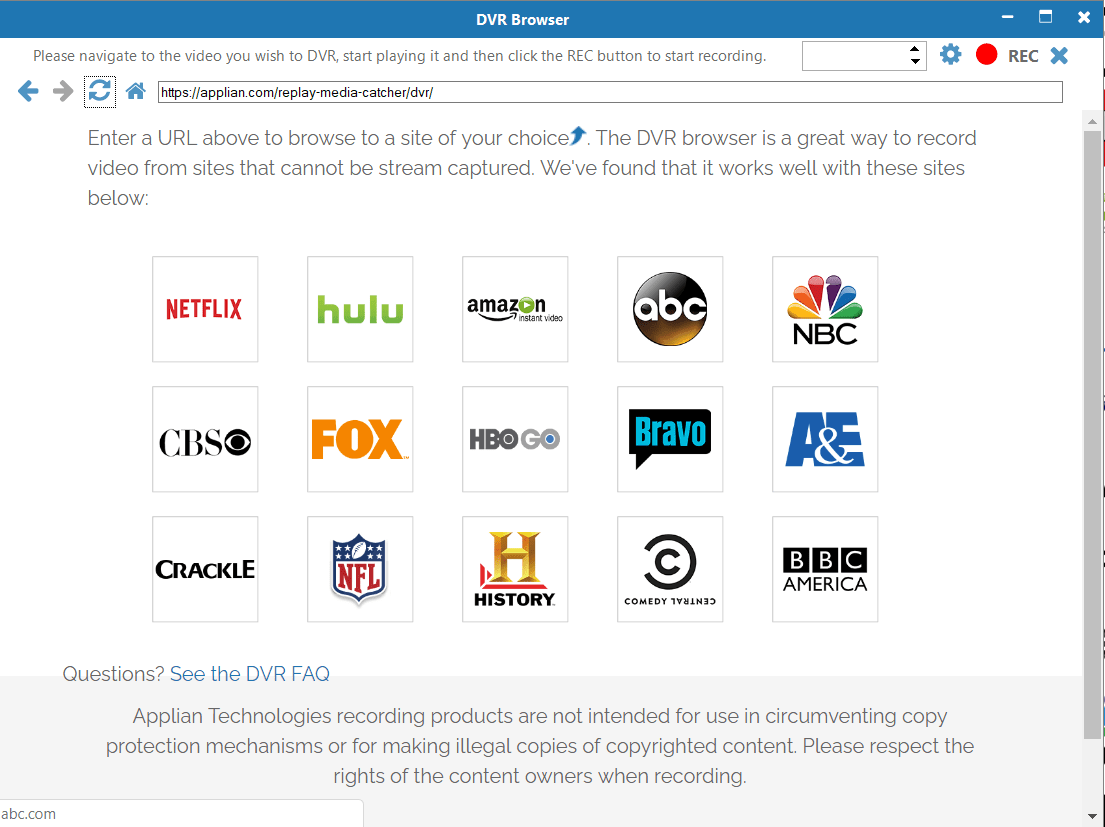Image resolution: width=1105 pixels, height=827 pixels.
Task: Increase the spinner value with up arrow
Action: pos(915,49)
